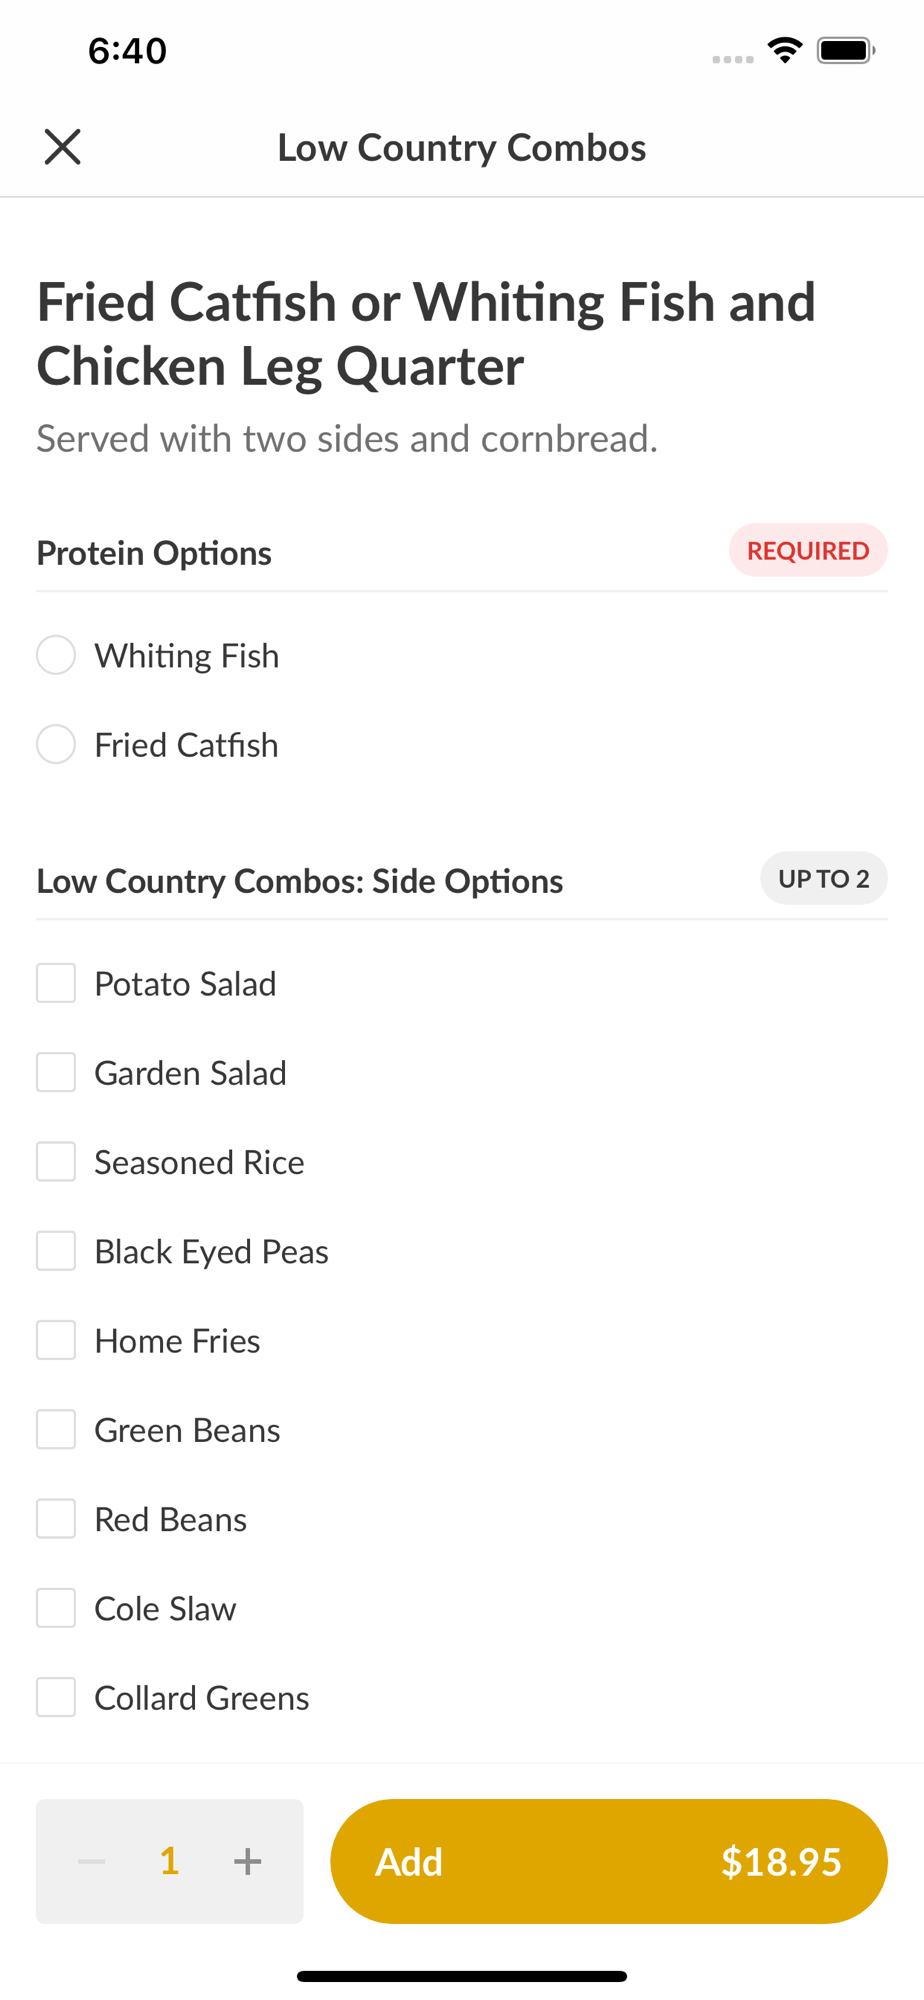
Task: Close the Low Country Combos sheet
Action: pyautogui.click(x=62, y=147)
